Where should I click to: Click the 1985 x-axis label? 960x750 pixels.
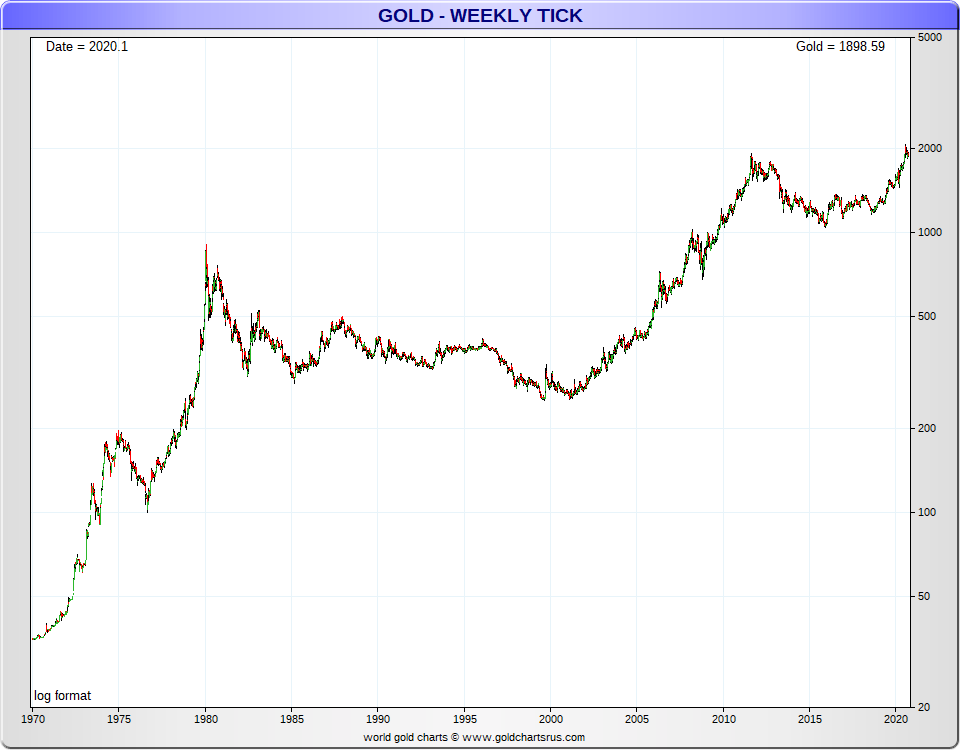pyautogui.click(x=291, y=719)
